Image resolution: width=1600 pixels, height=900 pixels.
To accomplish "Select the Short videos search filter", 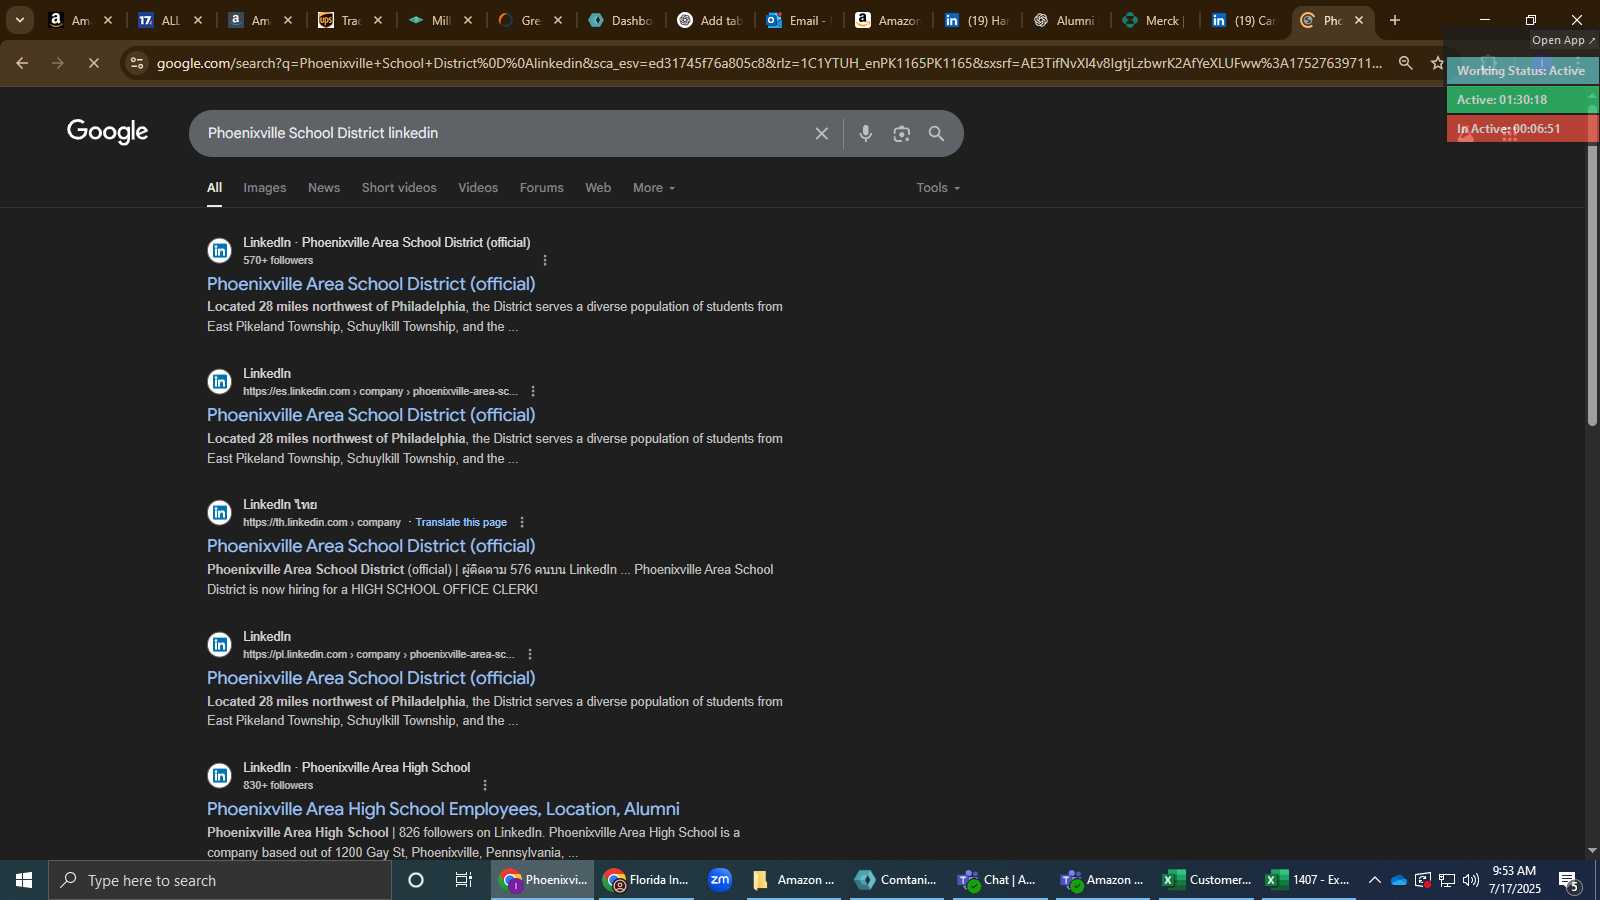I will pyautogui.click(x=399, y=188).
